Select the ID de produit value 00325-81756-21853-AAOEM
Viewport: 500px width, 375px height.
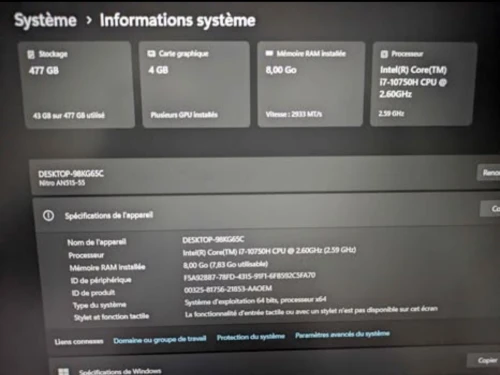pos(228,289)
